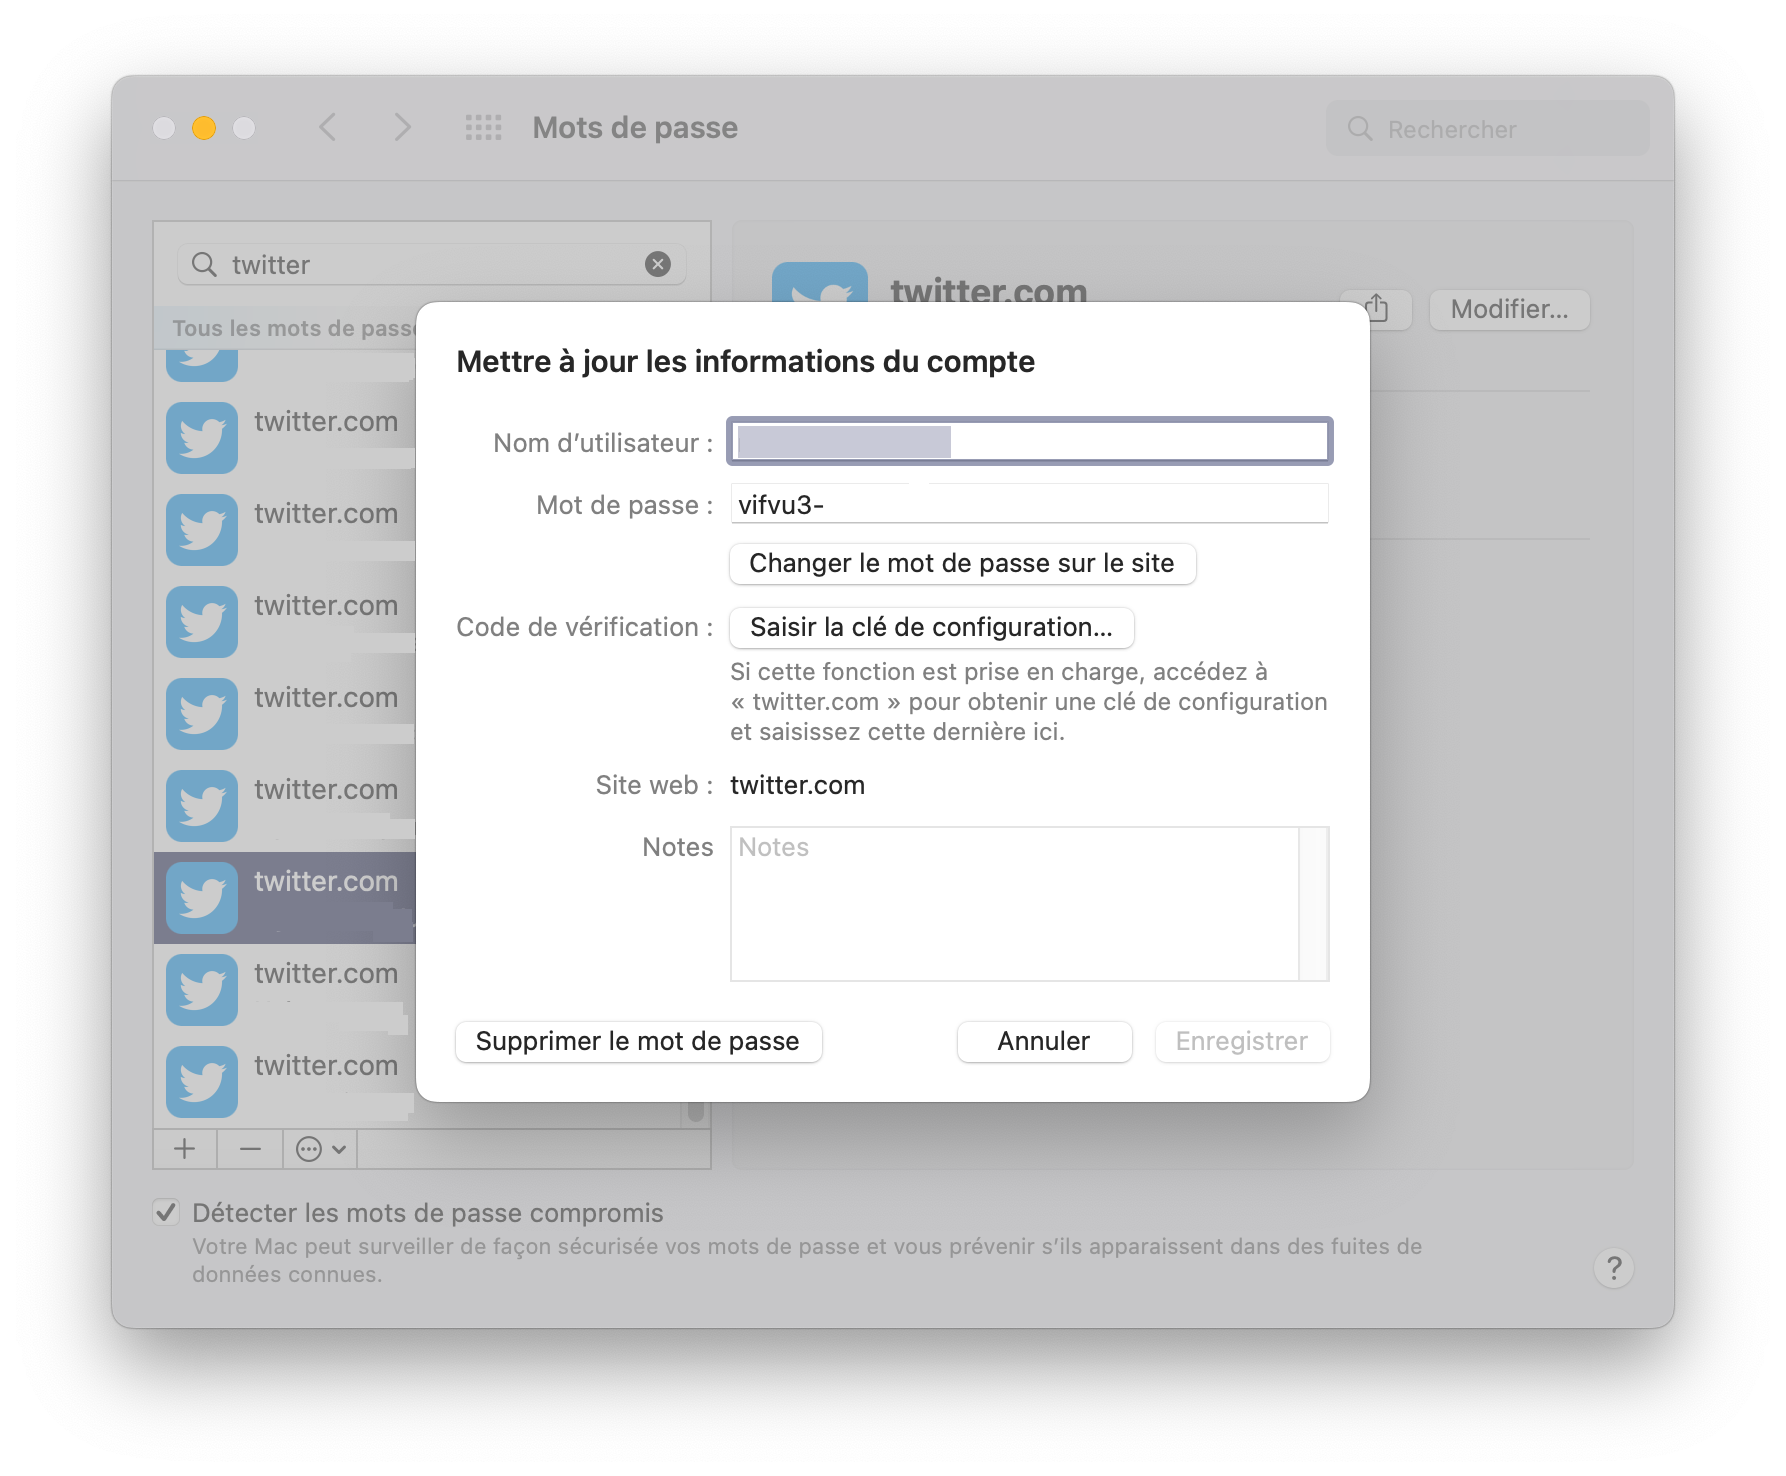The width and height of the screenshot is (1786, 1476).
Task: Open the more-options ellipsis dropdown
Action: click(321, 1149)
